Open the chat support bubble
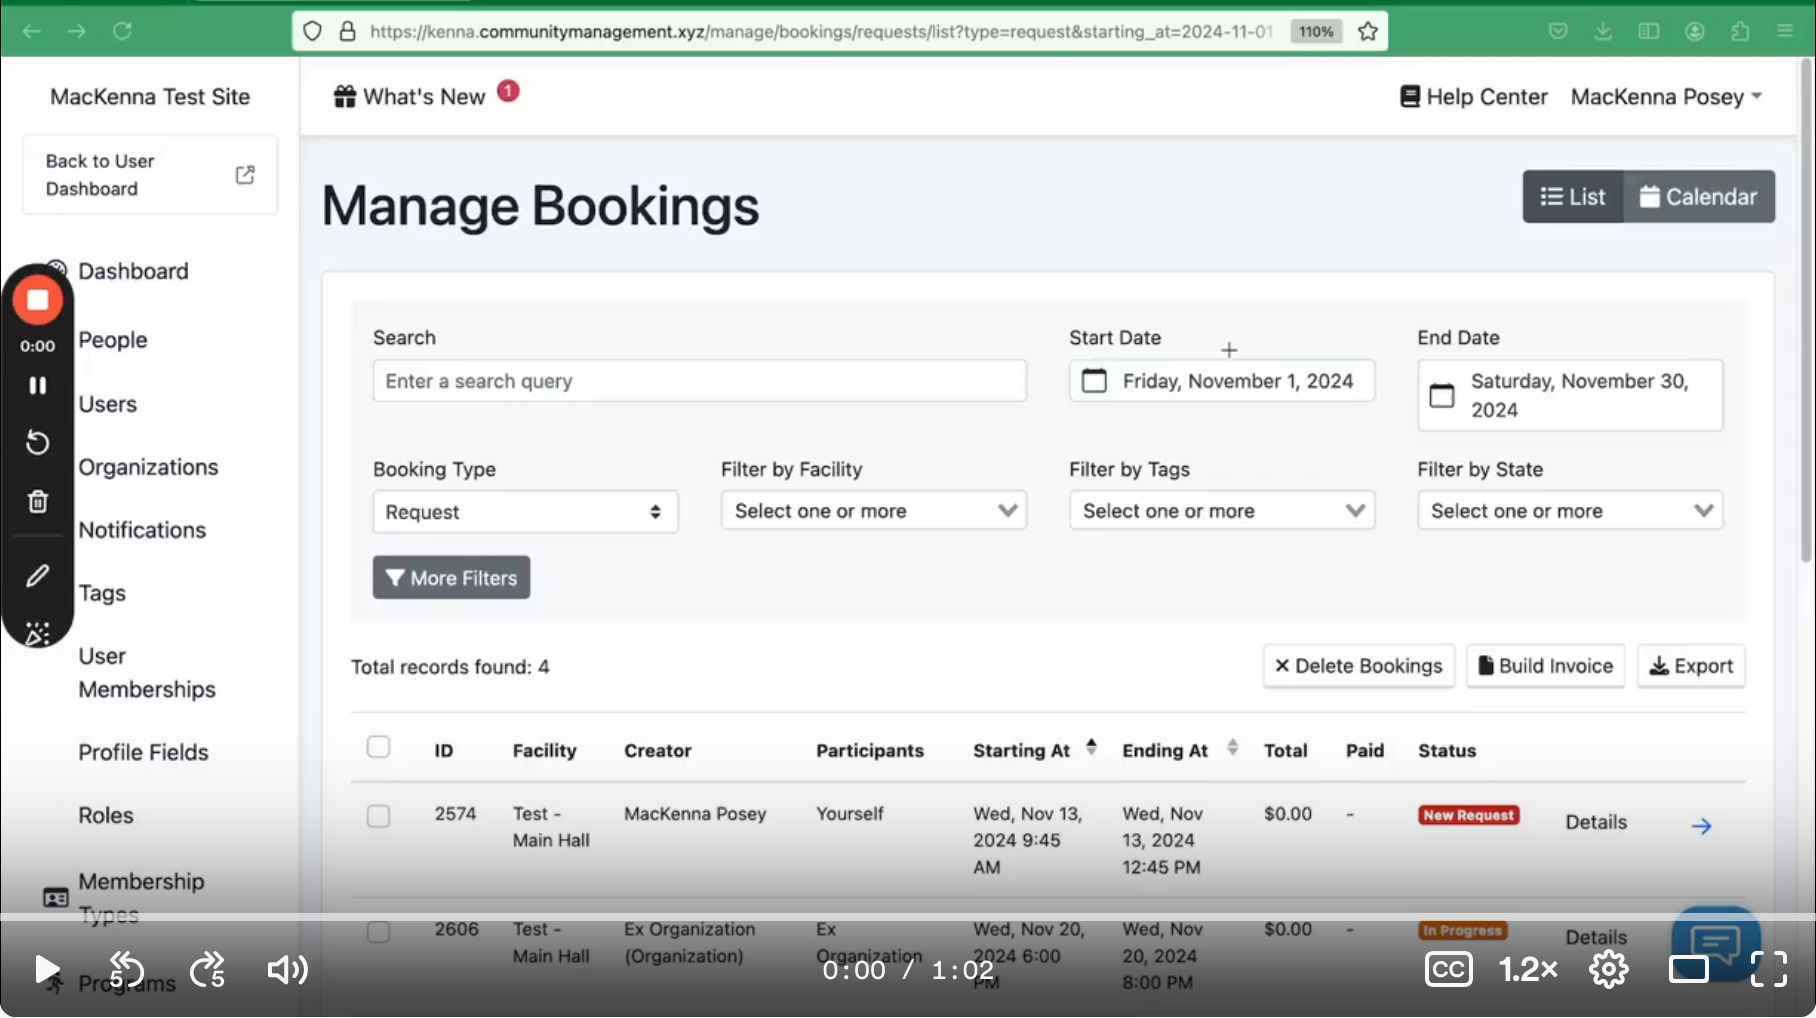 coord(1716,942)
